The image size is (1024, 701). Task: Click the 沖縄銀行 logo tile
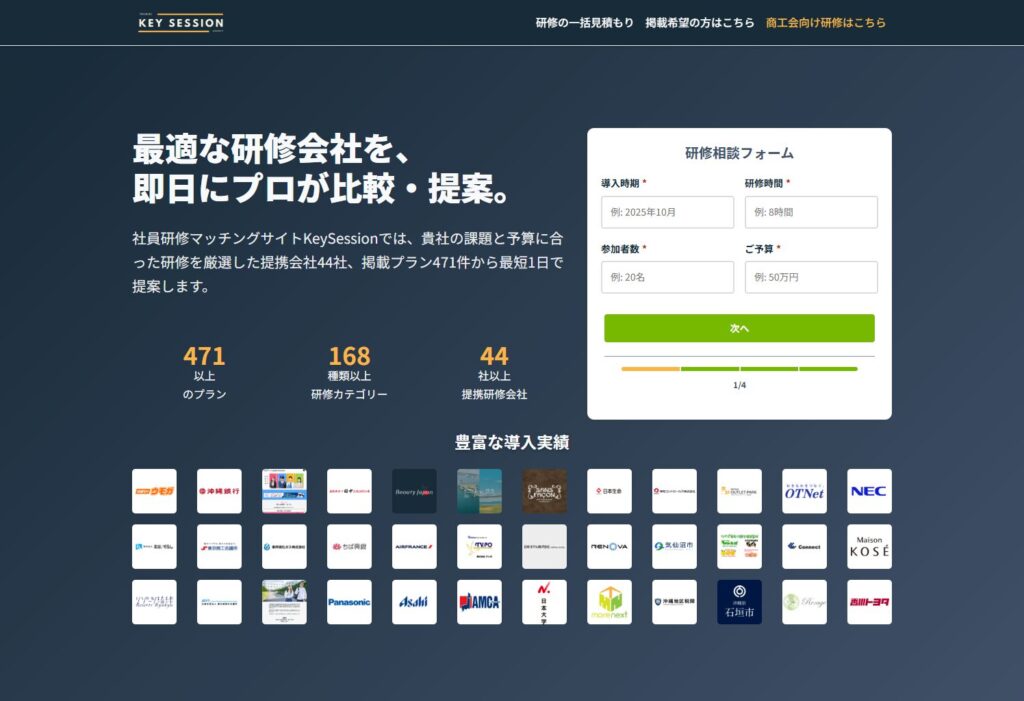coord(219,491)
